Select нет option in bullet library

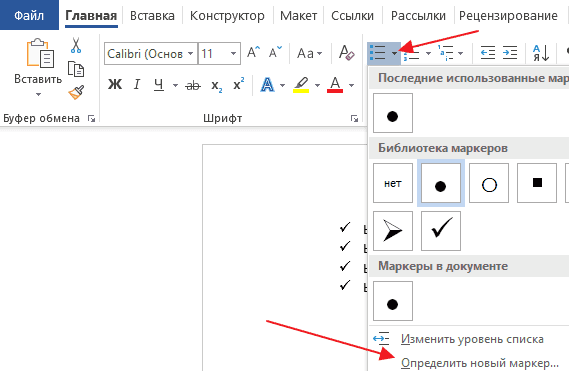click(x=393, y=183)
